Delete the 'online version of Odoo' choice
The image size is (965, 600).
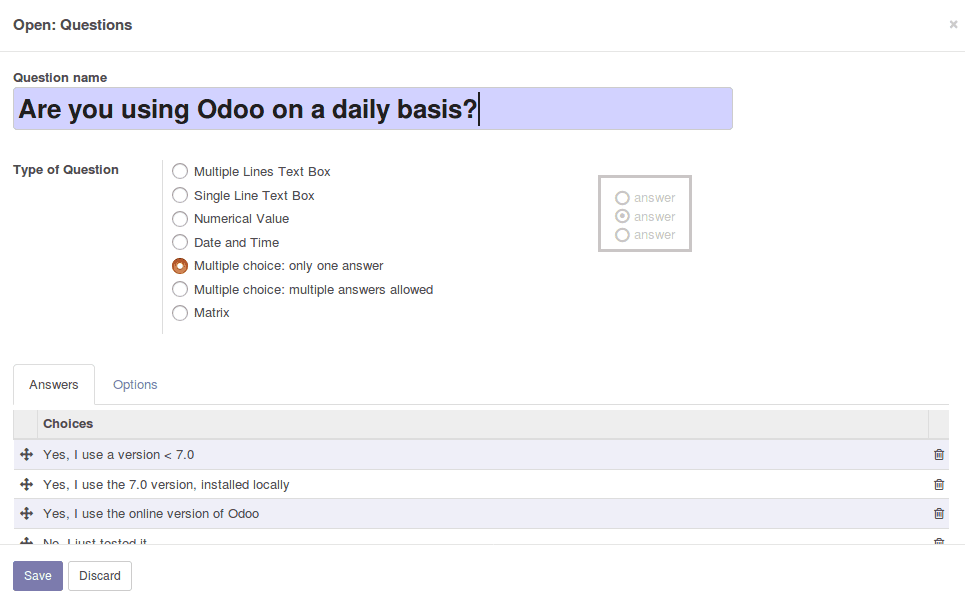[x=938, y=514]
